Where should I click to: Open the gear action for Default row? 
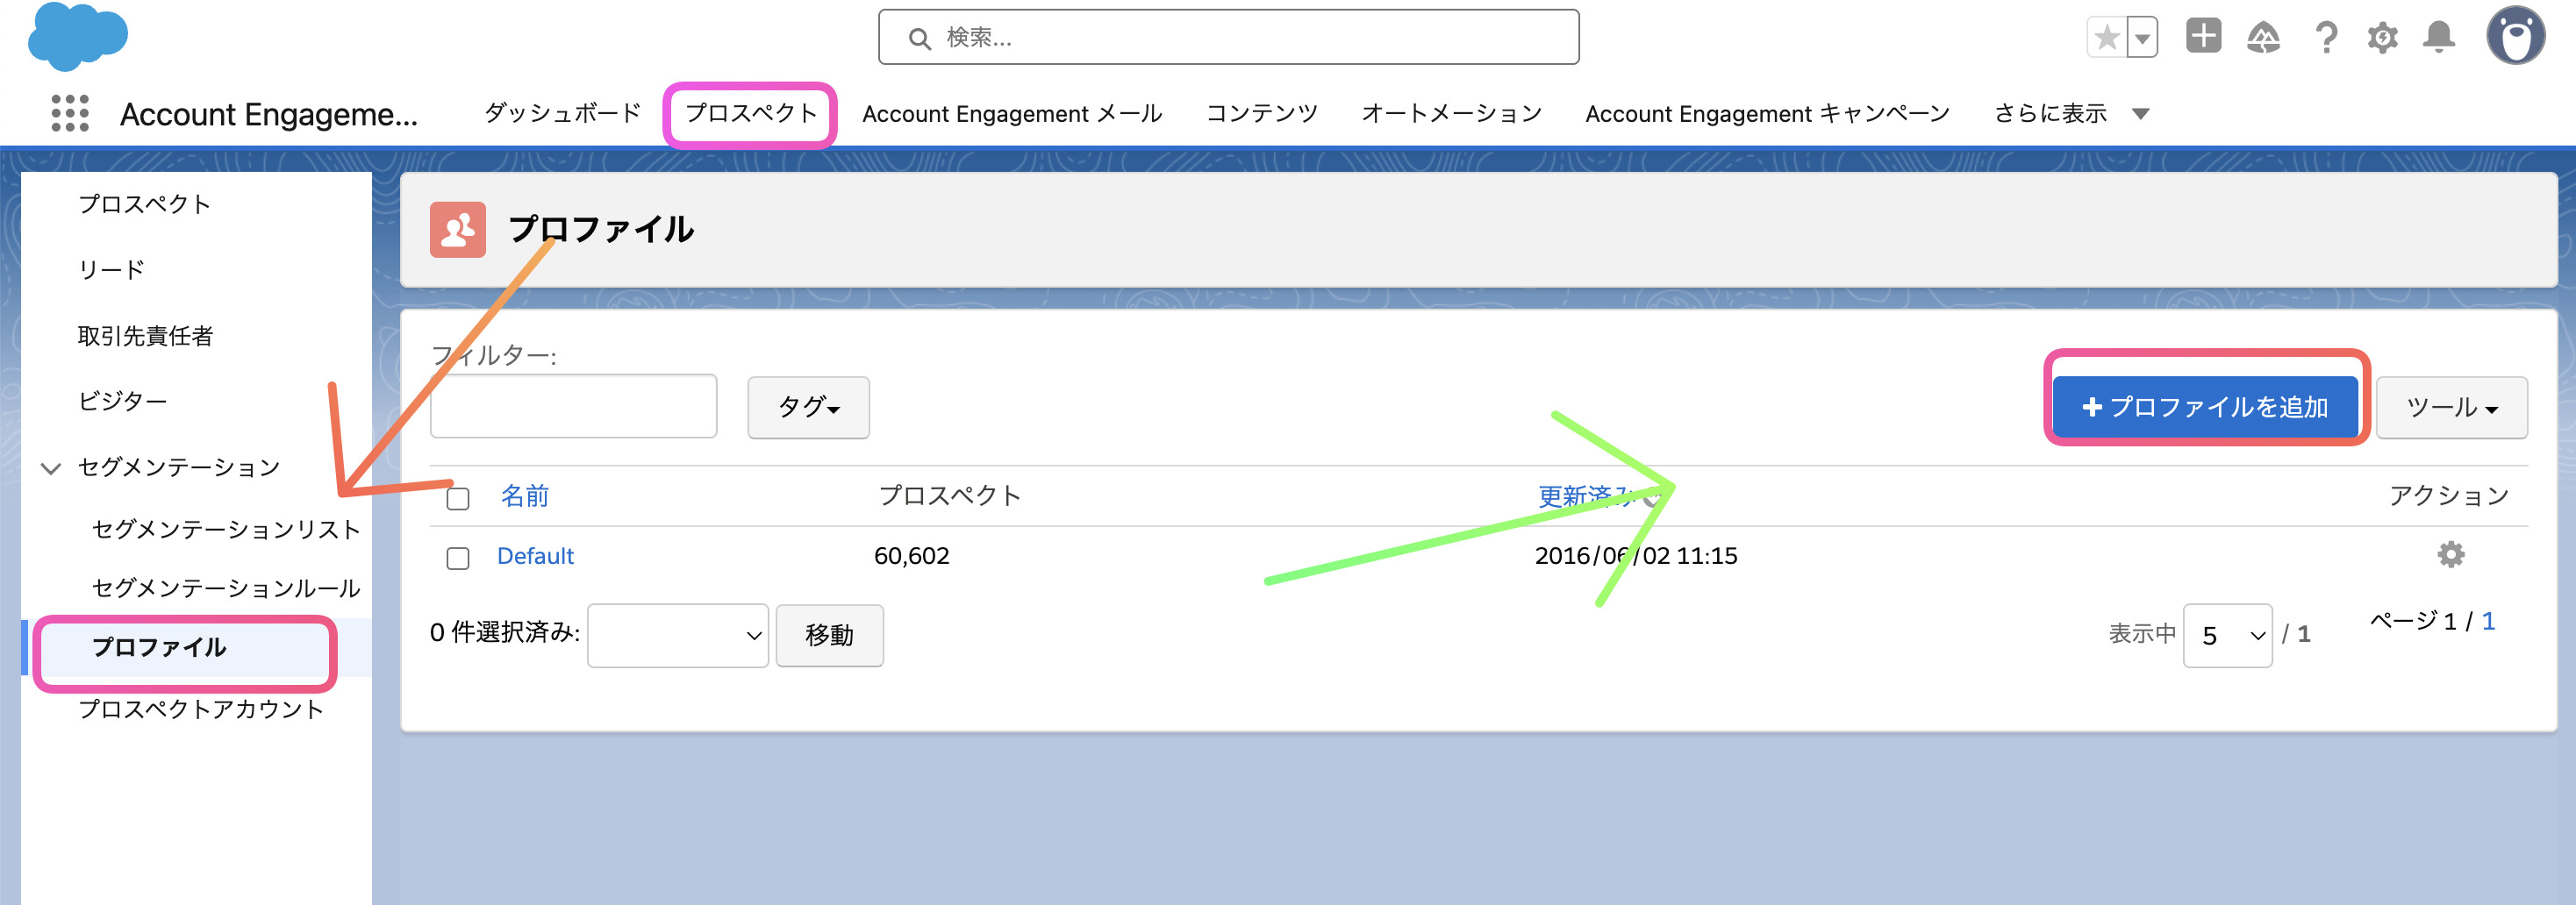(2451, 554)
